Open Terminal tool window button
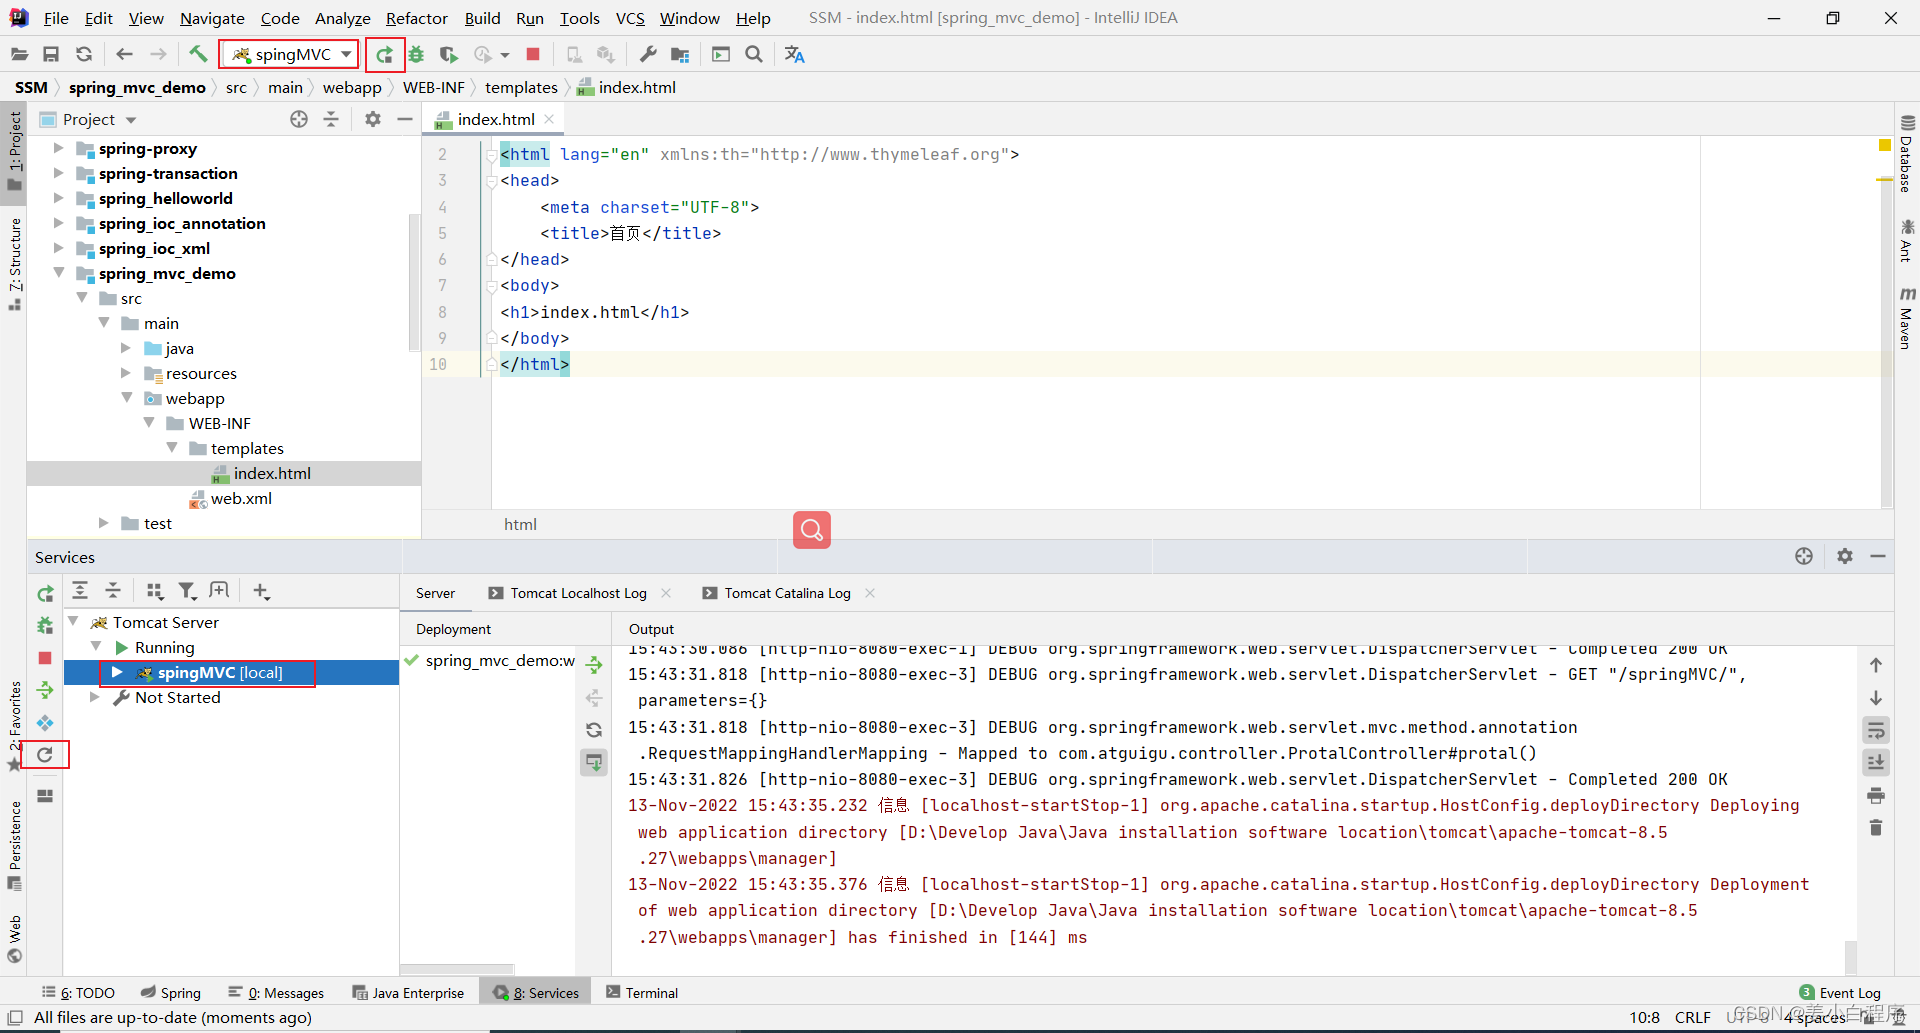This screenshot has width=1920, height=1033. point(642,993)
